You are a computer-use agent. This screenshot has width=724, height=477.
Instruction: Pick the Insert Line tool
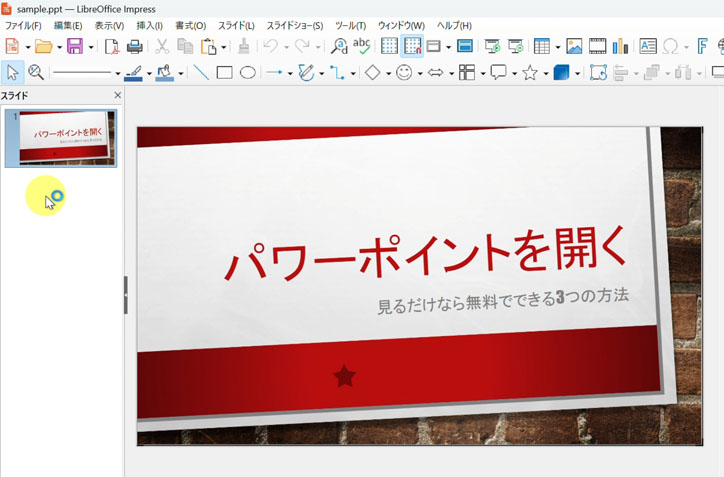[x=201, y=72]
